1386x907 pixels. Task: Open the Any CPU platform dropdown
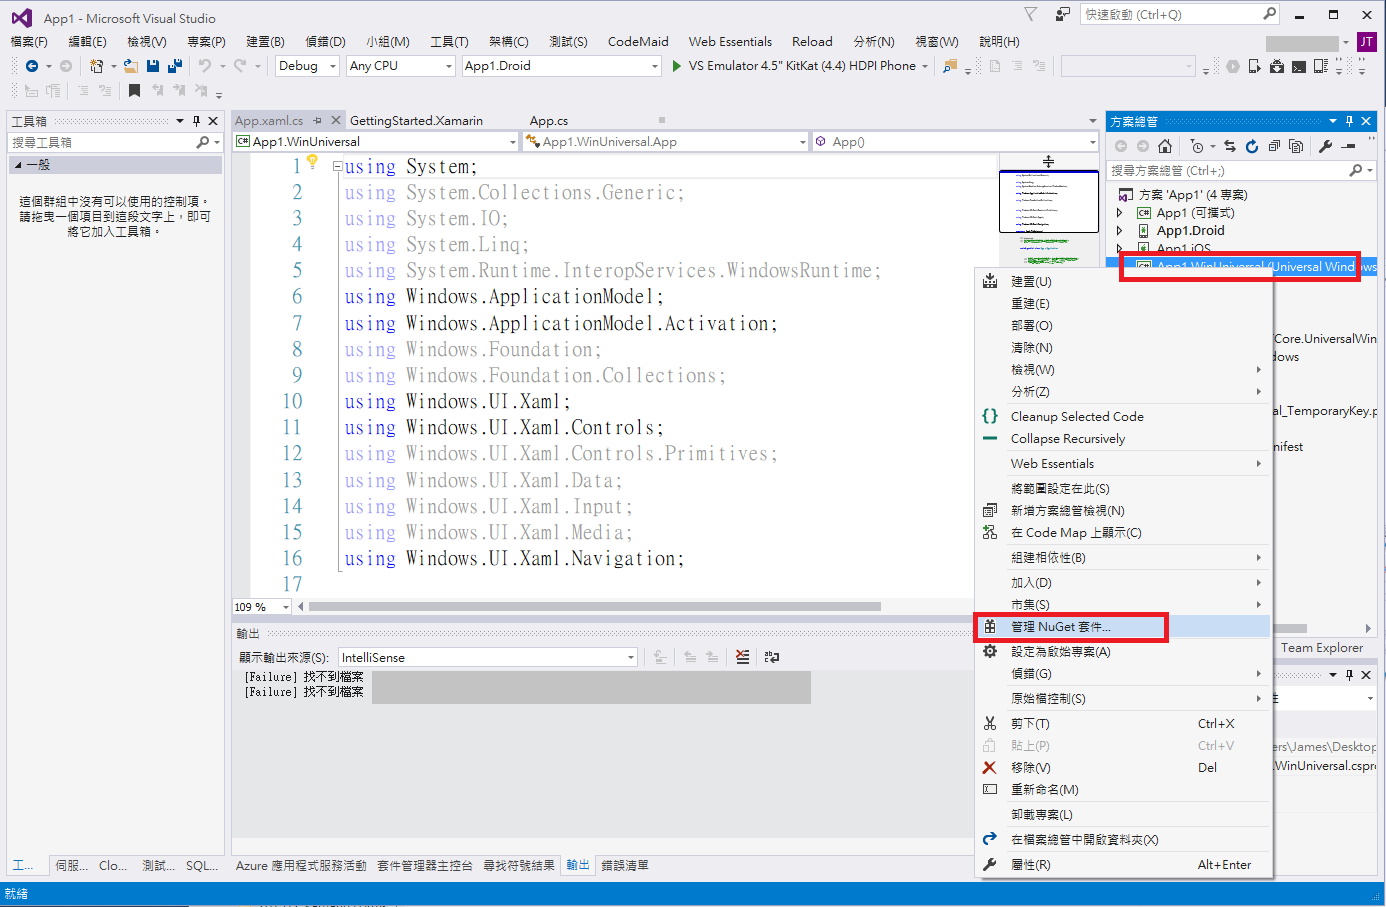point(401,66)
